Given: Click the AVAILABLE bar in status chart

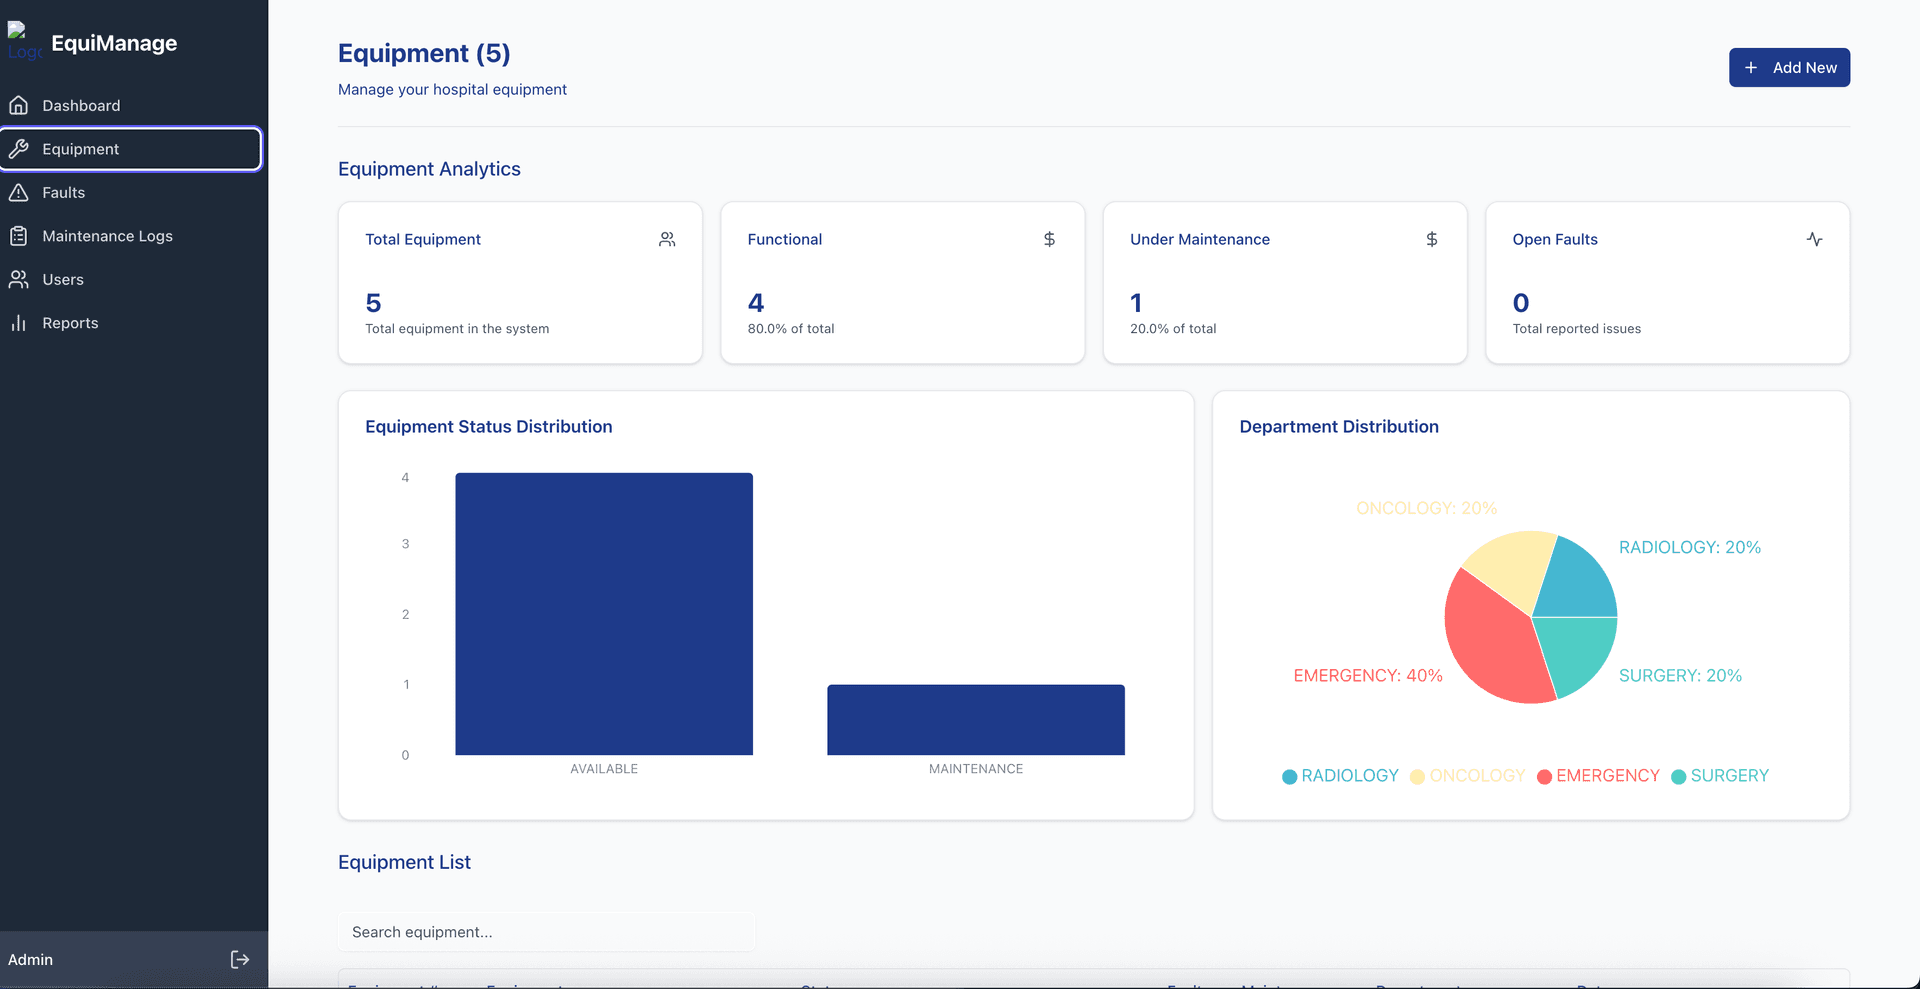Looking at the screenshot, I should point(604,614).
